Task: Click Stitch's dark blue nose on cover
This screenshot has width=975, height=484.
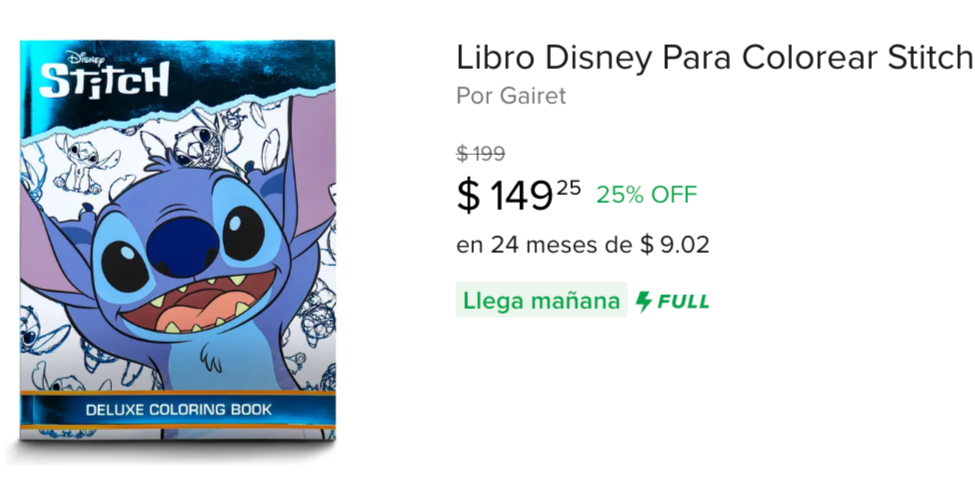Action: pyautogui.click(x=183, y=246)
